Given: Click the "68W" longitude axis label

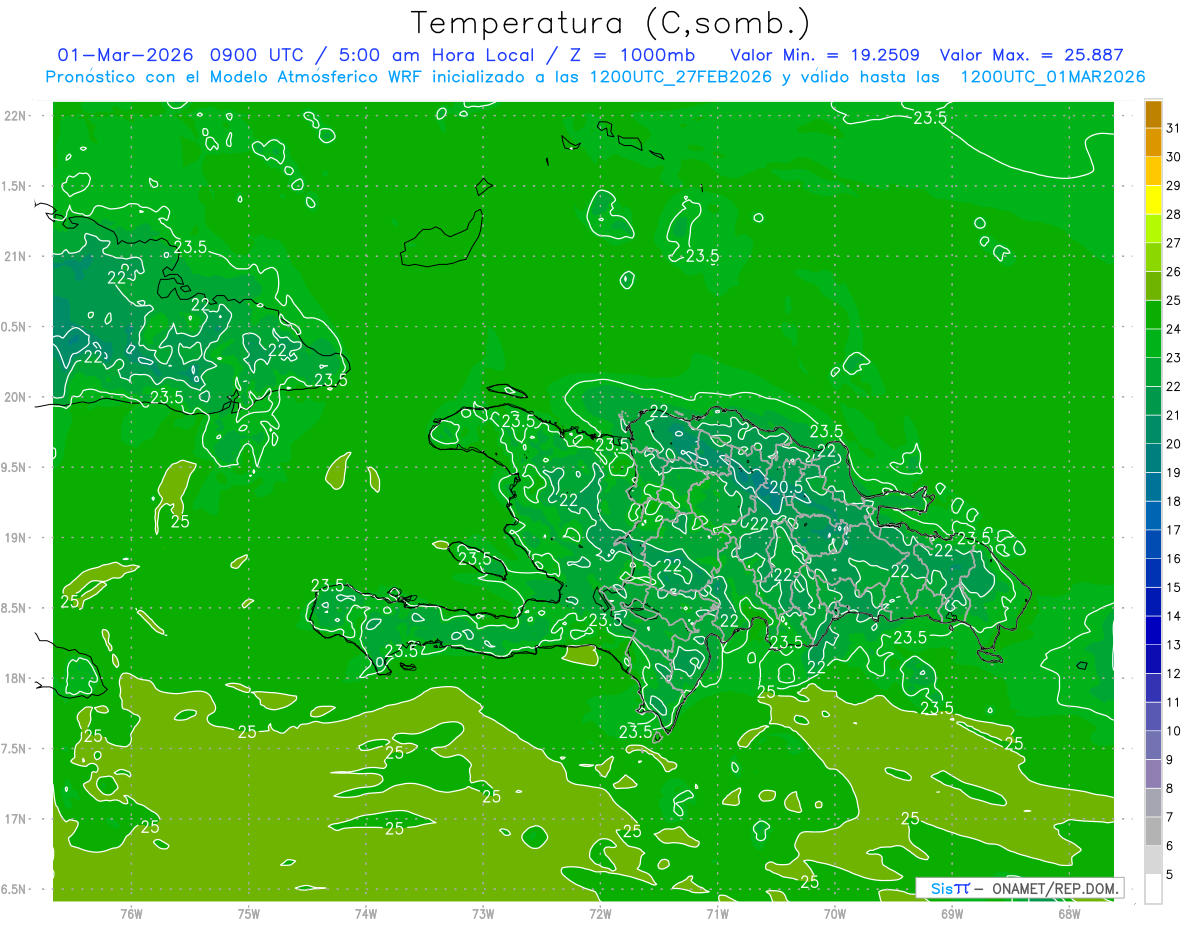Looking at the screenshot, I should (1069, 913).
